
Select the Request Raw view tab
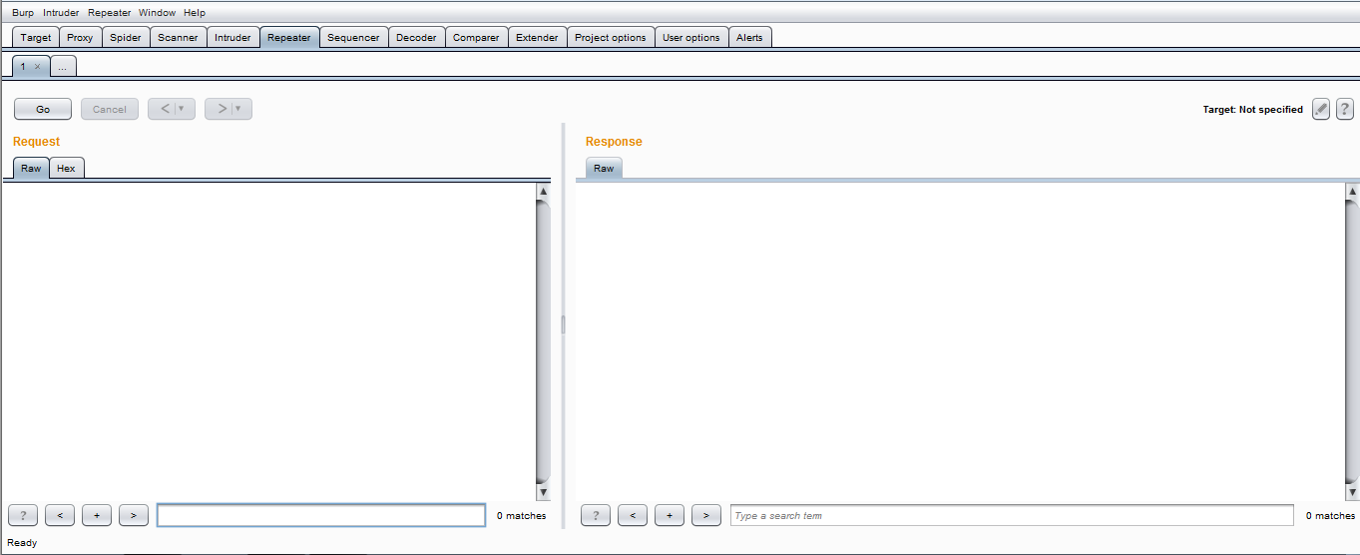[x=31, y=168]
